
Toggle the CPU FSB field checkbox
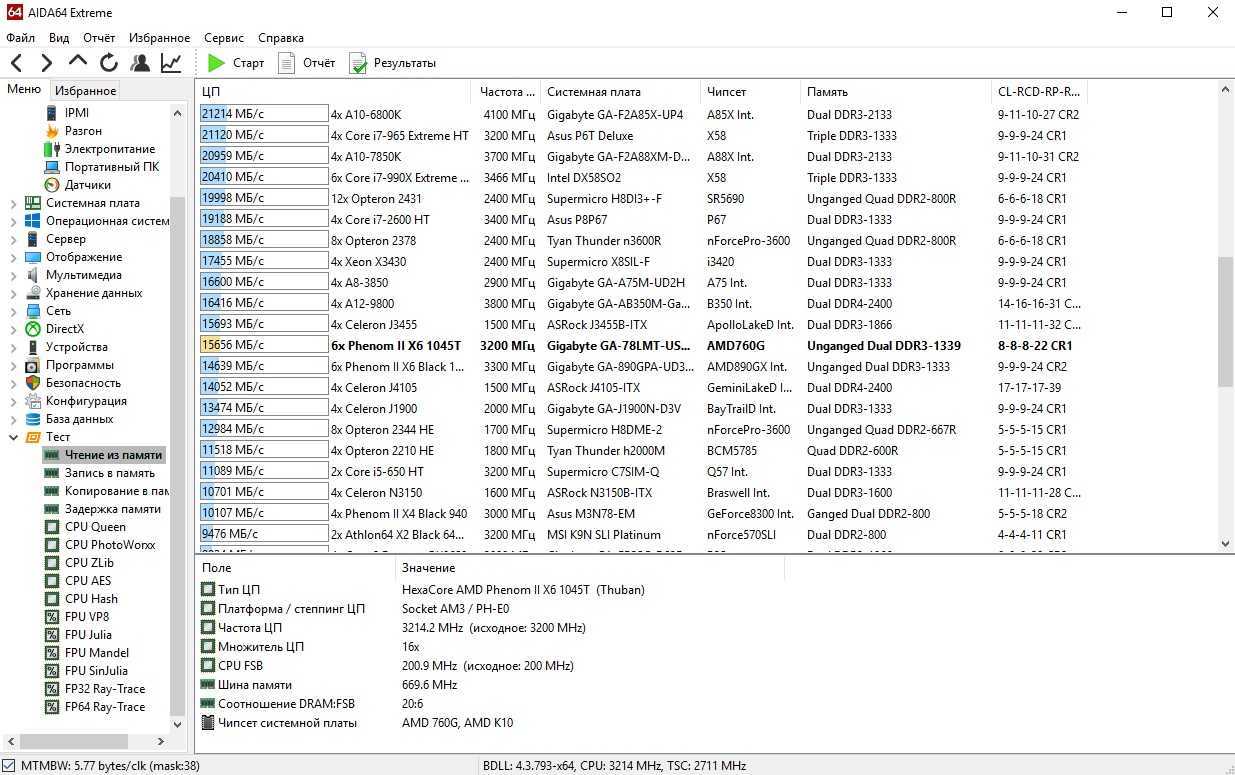coord(208,666)
